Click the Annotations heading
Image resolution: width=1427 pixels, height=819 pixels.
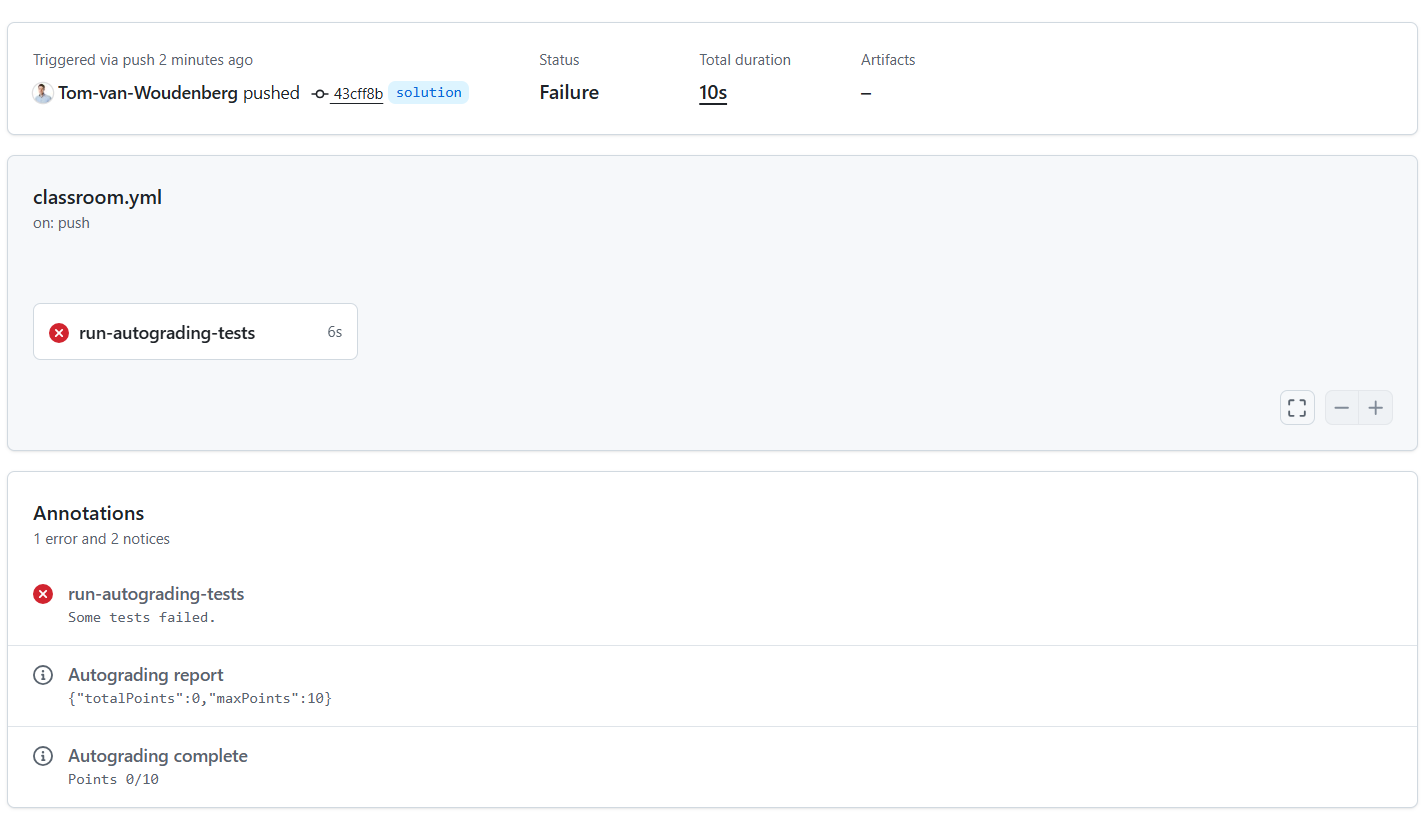(89, 513)
